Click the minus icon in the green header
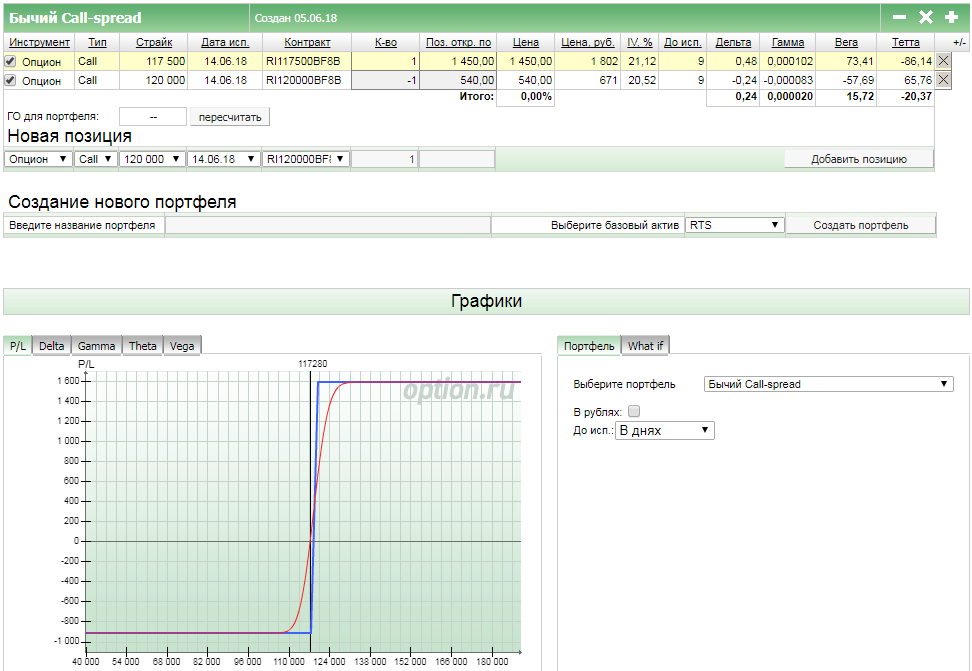Viewport: 972px width, 671px height. (x=899, y=18)
